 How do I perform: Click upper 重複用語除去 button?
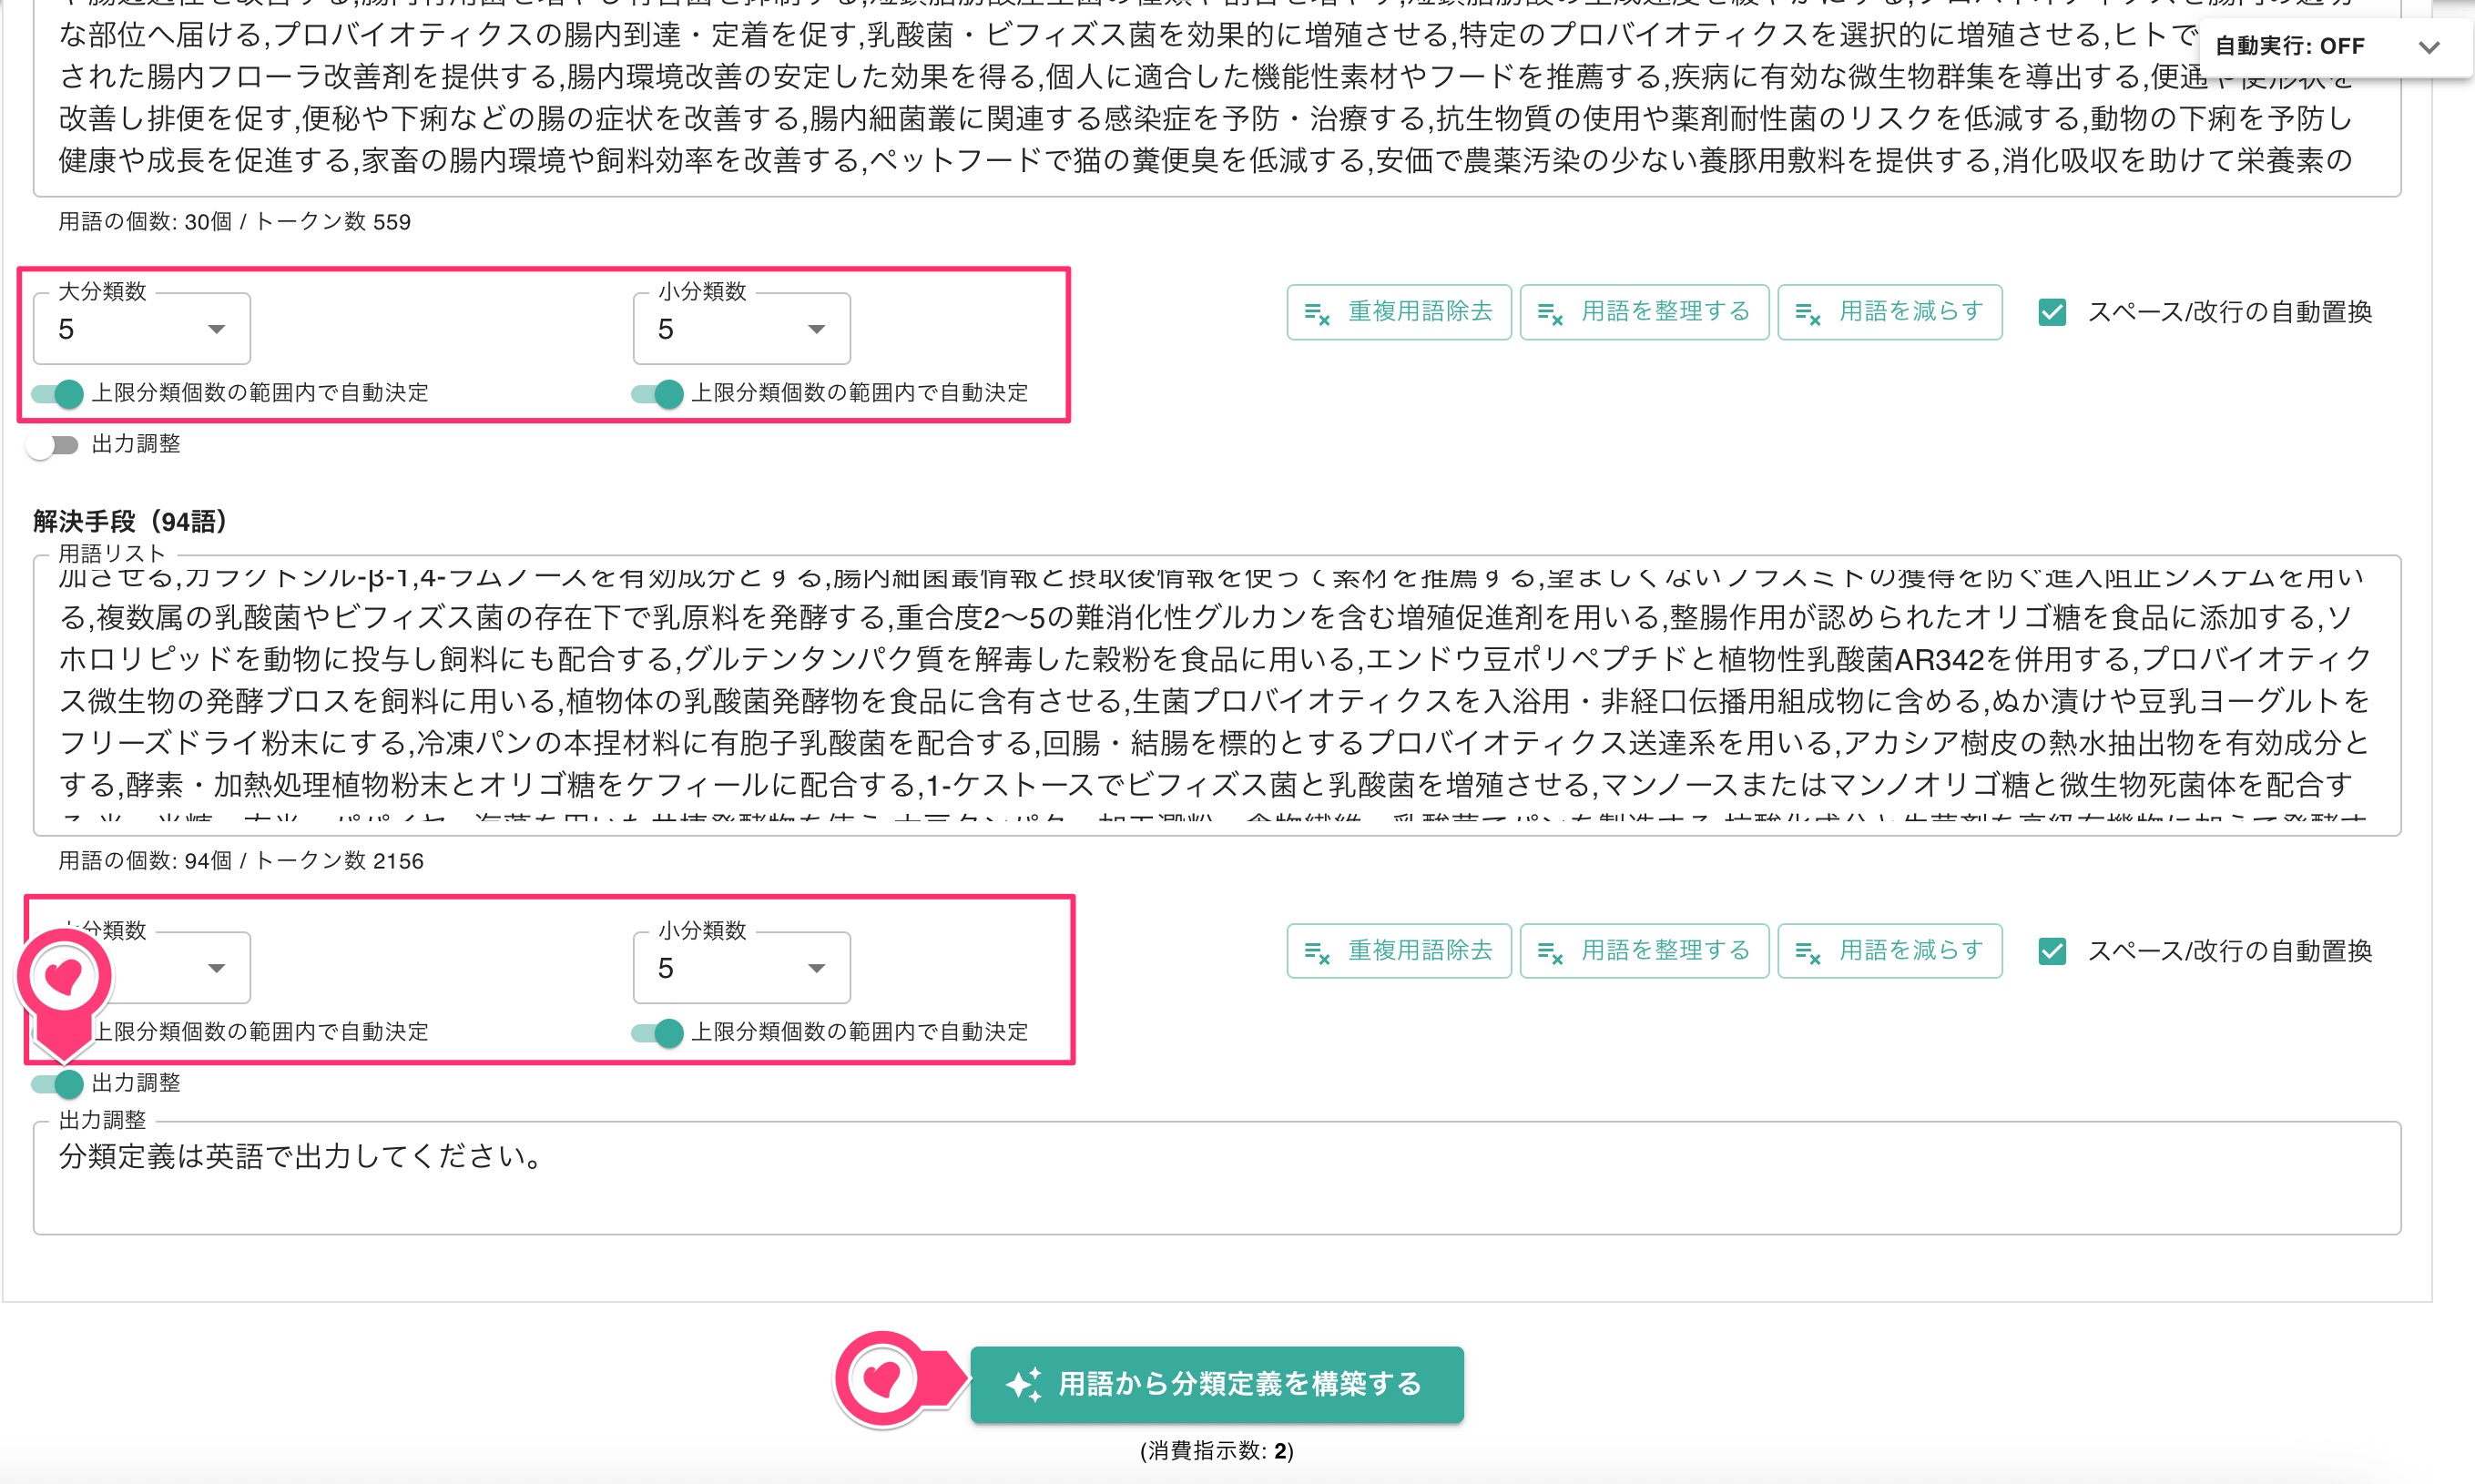pos(1399,312)
